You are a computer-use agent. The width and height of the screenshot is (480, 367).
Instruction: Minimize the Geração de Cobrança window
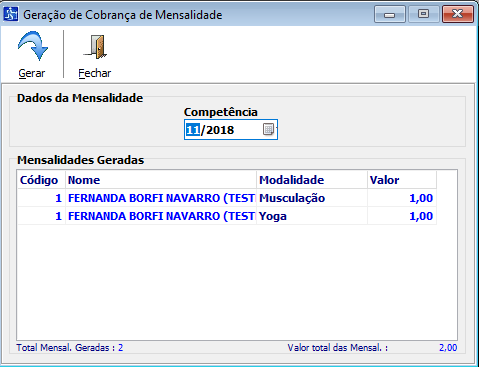(390, 14)
